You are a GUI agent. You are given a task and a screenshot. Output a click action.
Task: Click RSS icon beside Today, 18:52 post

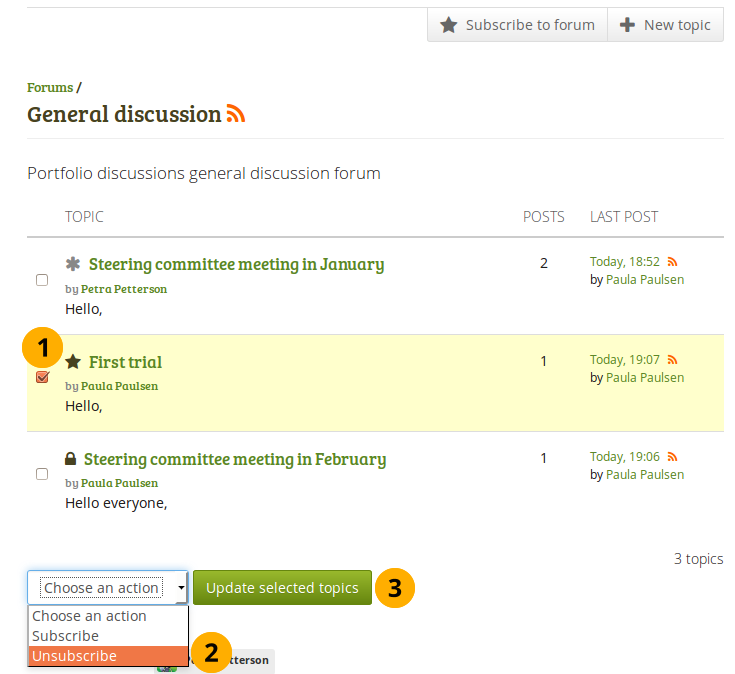673,262
